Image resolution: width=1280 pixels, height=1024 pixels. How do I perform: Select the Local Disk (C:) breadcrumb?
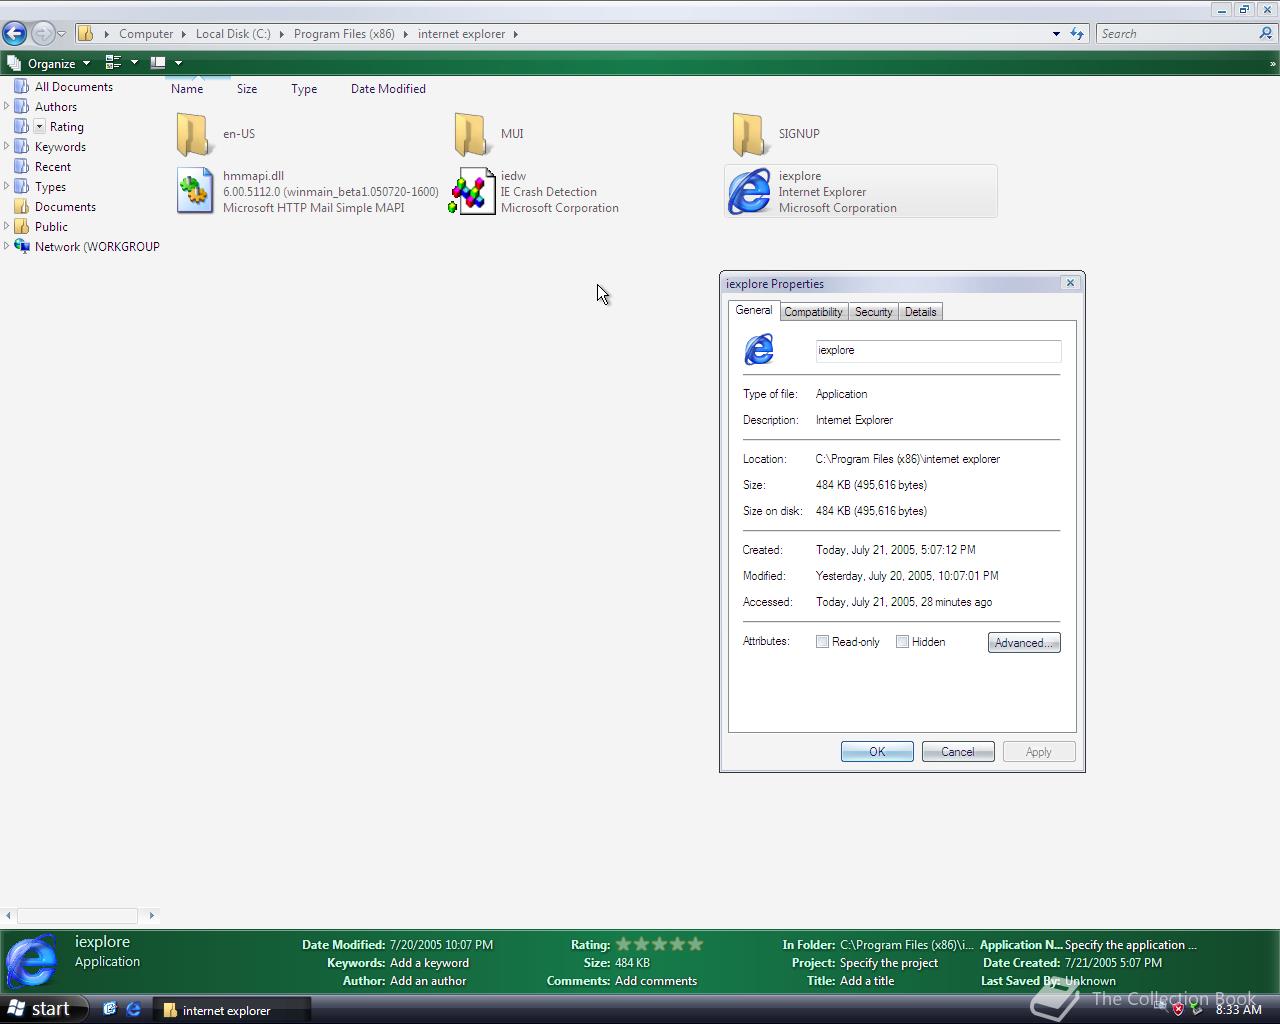pyautogui.click(x=233, y=34)
